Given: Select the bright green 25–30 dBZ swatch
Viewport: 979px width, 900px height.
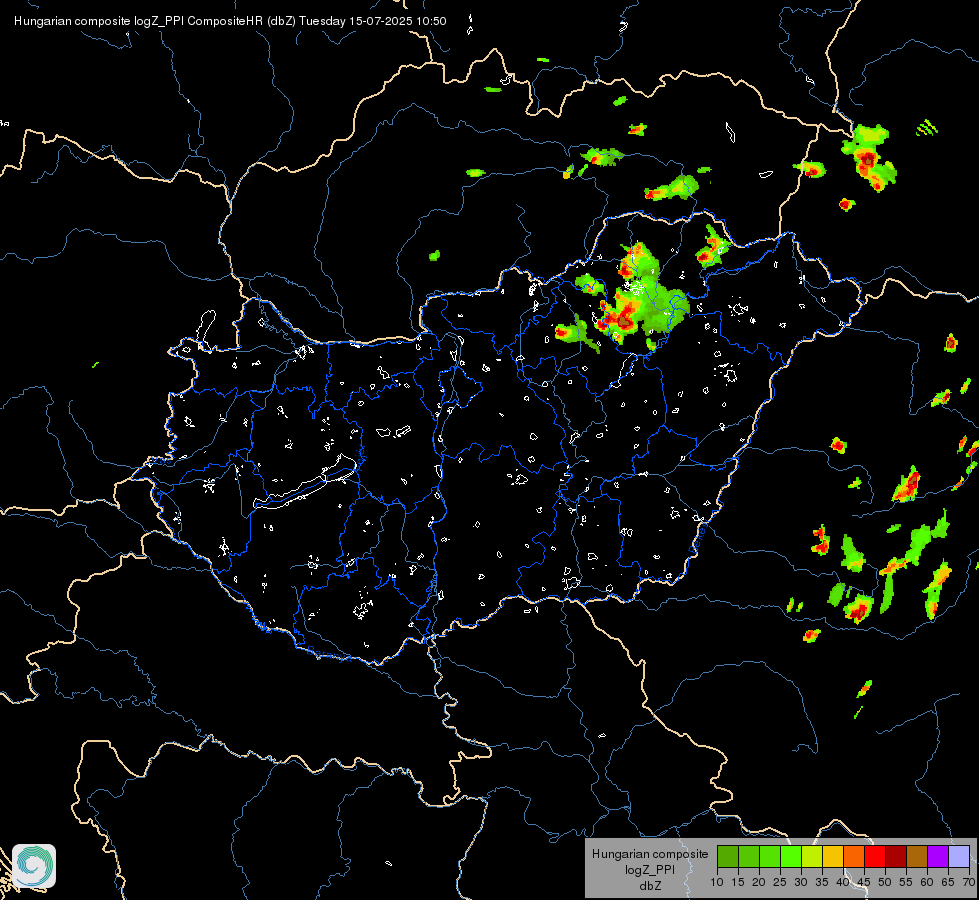Looking at the screenshot, I should pos(790,856).
